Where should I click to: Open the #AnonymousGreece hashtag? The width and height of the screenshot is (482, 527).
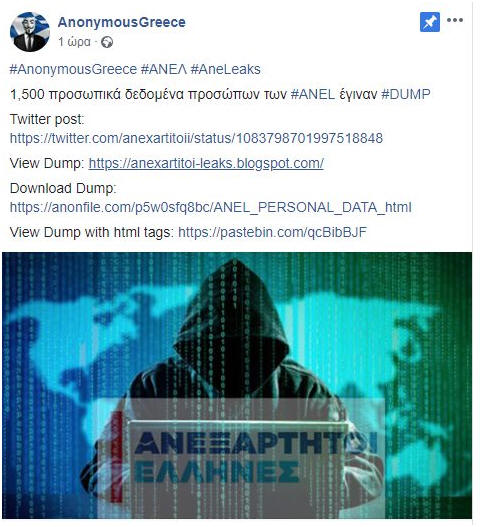click(x=73, y=69)
